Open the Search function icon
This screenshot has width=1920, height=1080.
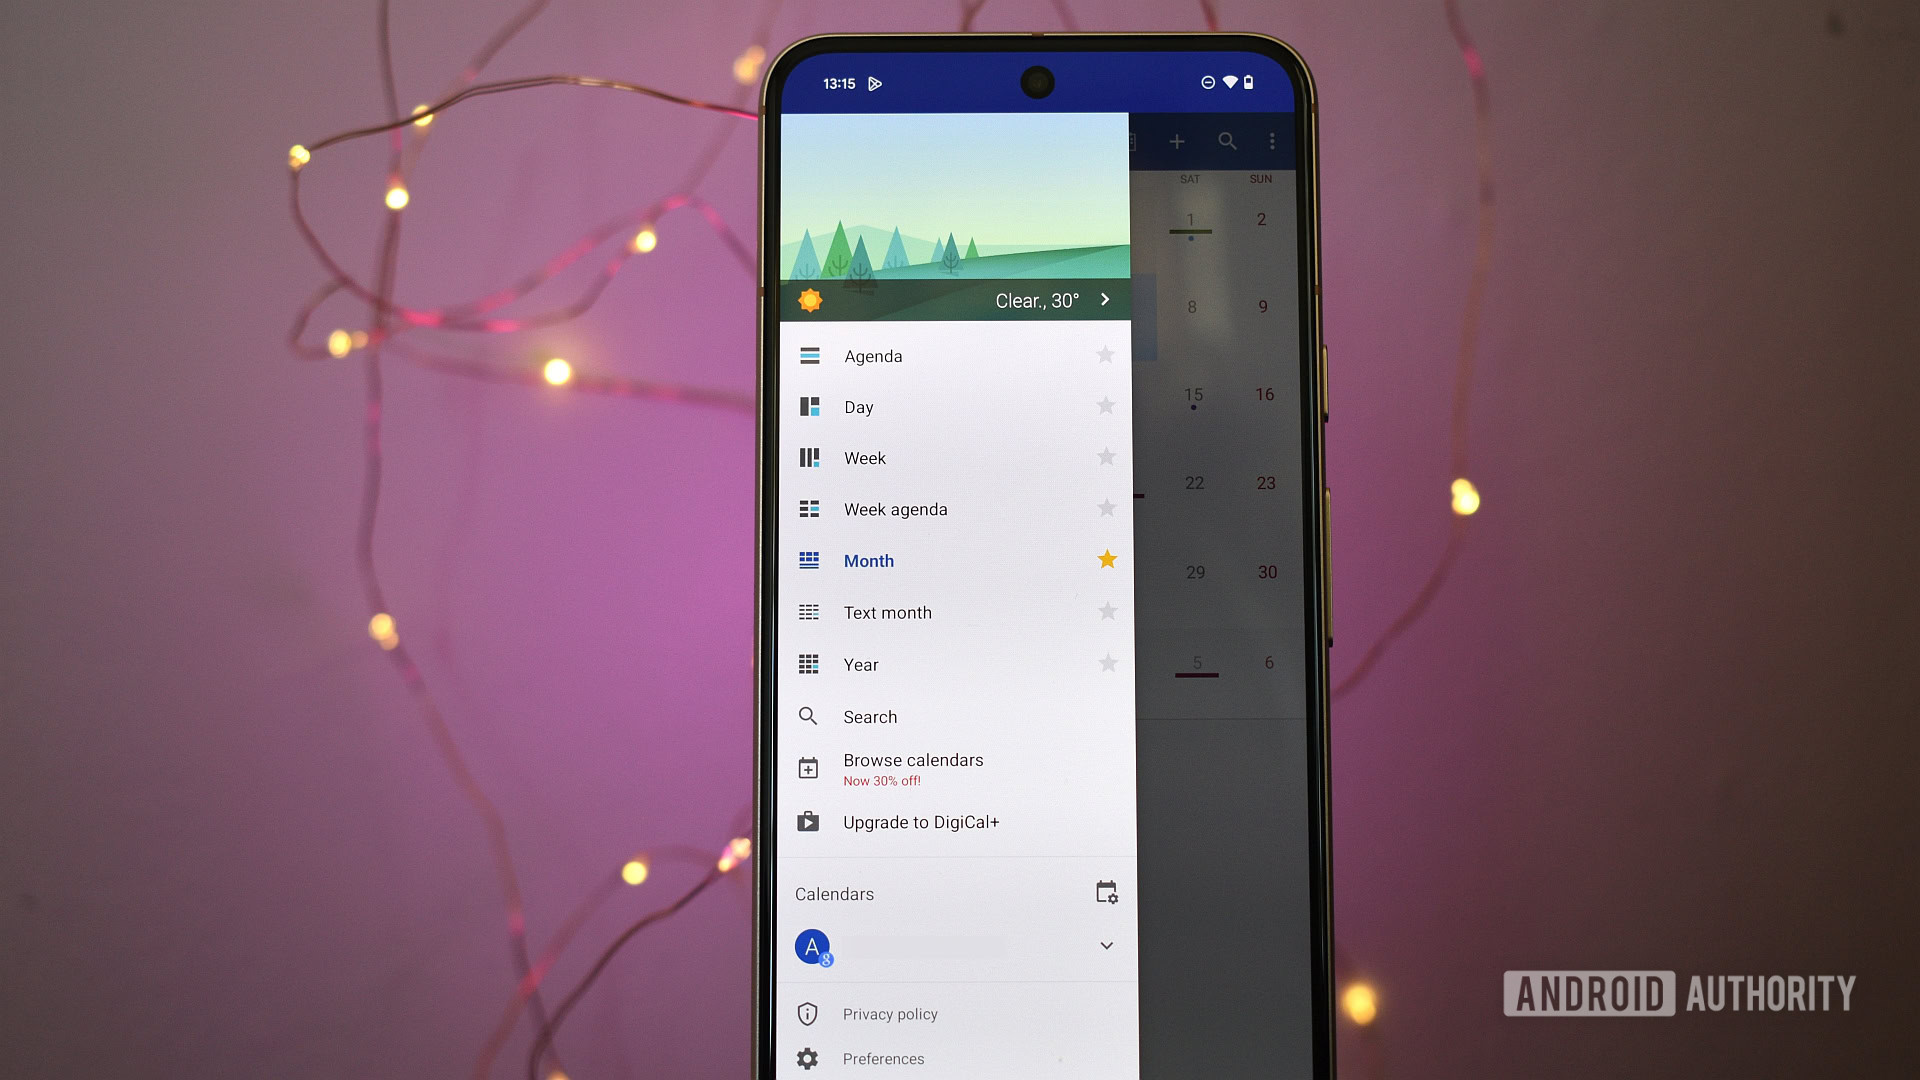[808, 716]
